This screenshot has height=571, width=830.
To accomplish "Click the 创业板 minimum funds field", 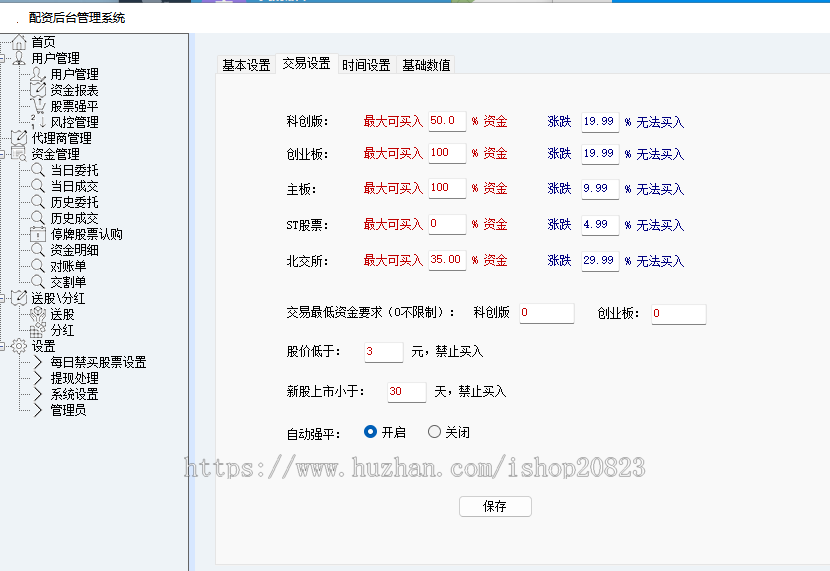I will pyautogui.click(x=679, y=314).
